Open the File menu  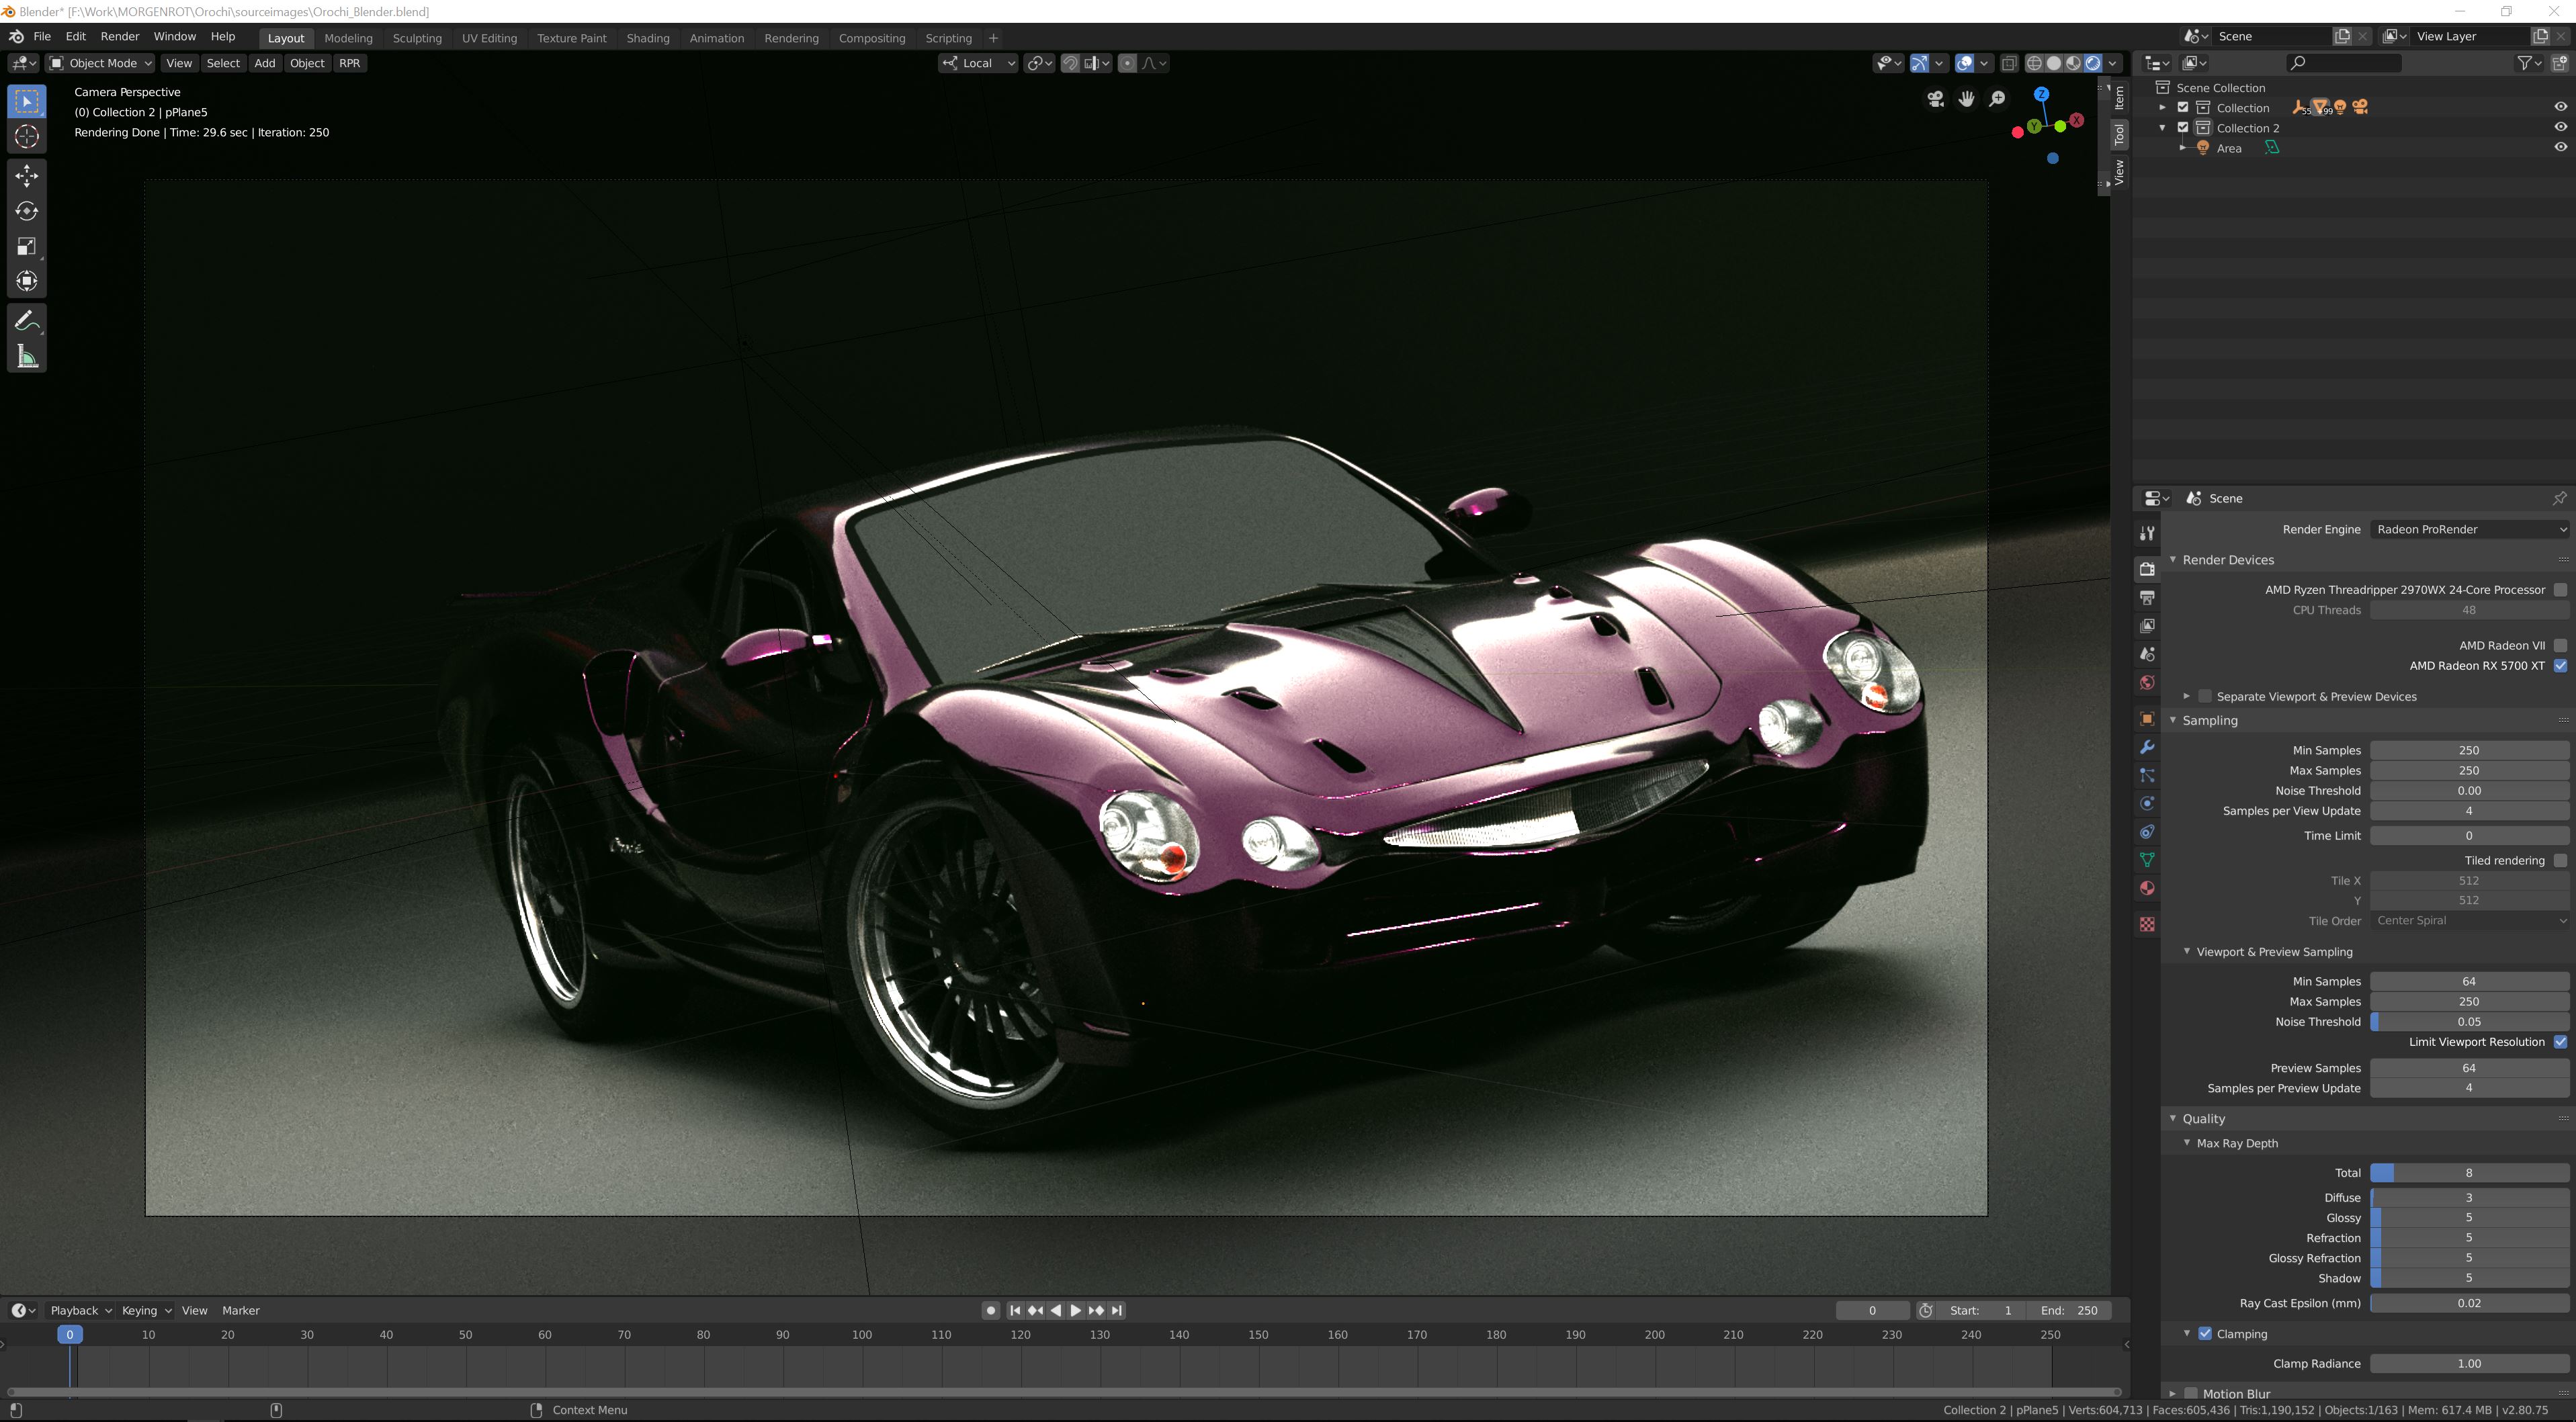(x=42, y=36)
